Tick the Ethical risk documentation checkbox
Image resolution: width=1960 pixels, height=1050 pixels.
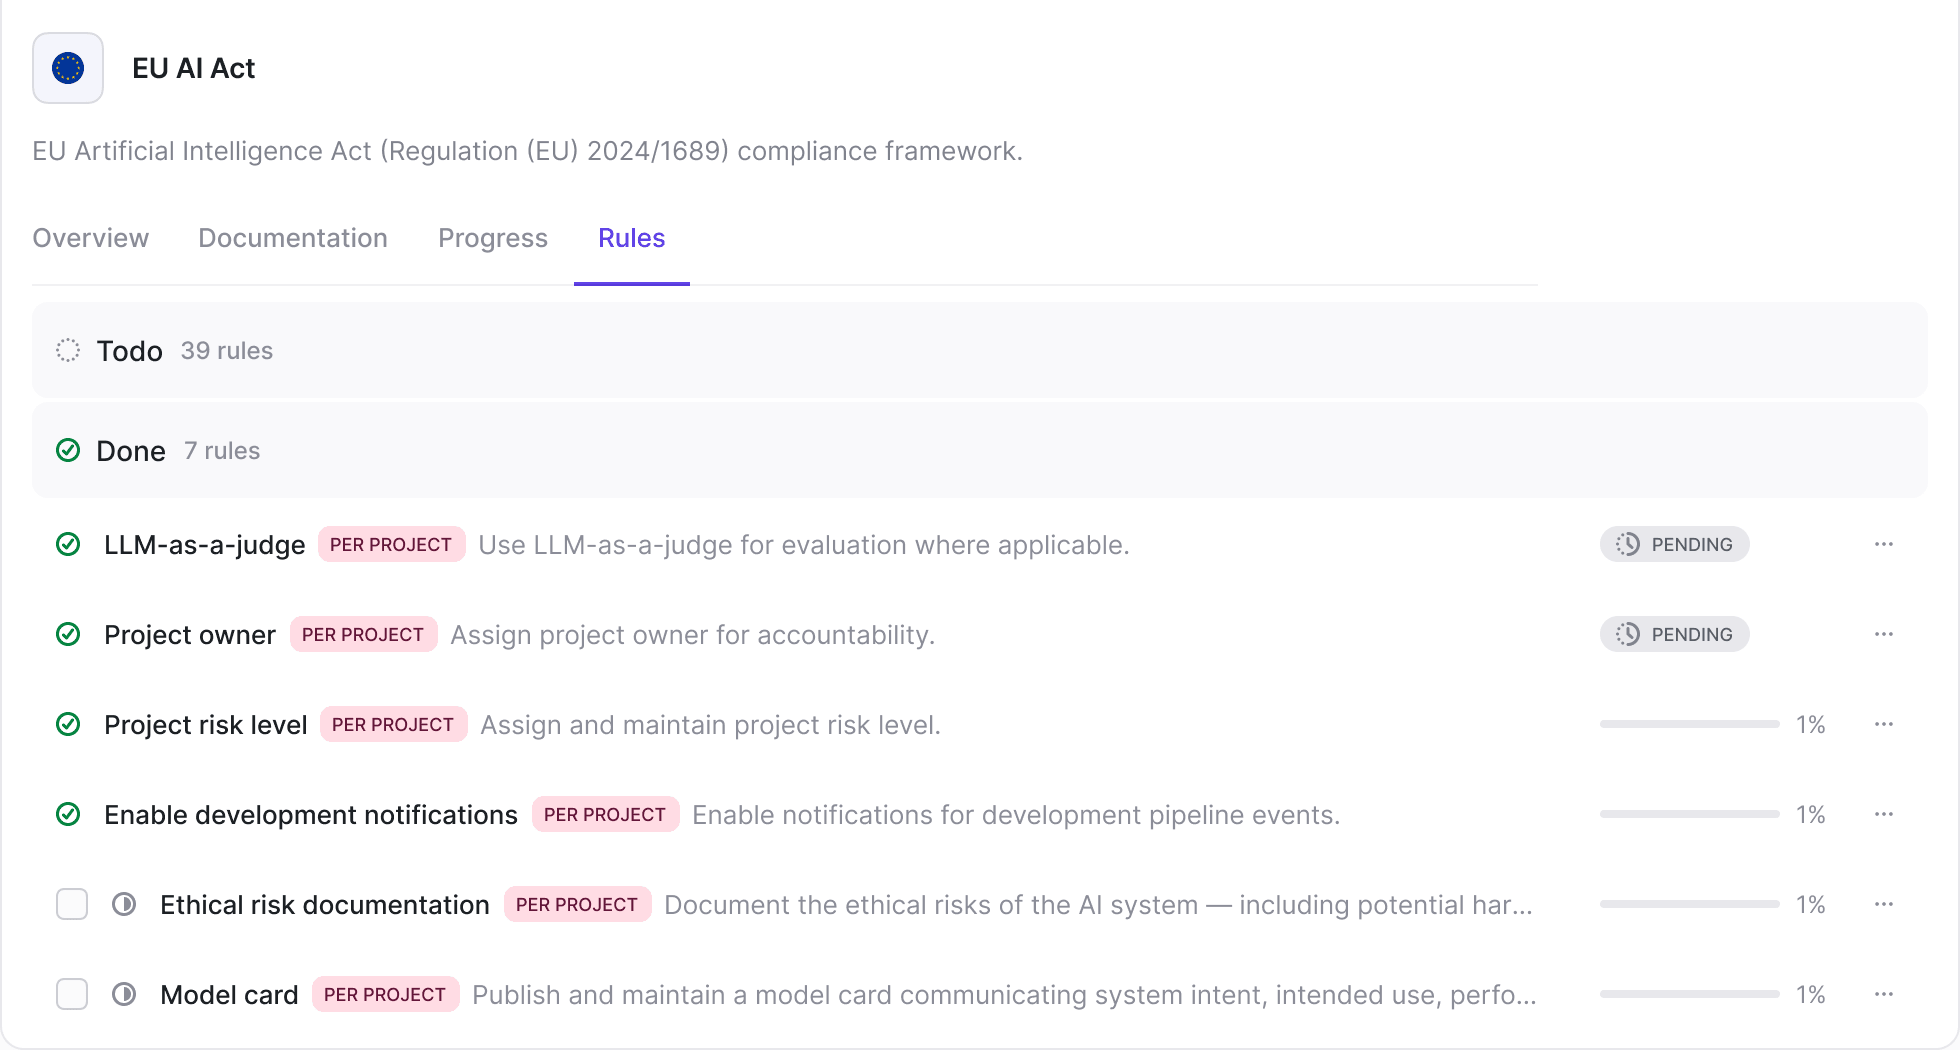tap(72, 904)
